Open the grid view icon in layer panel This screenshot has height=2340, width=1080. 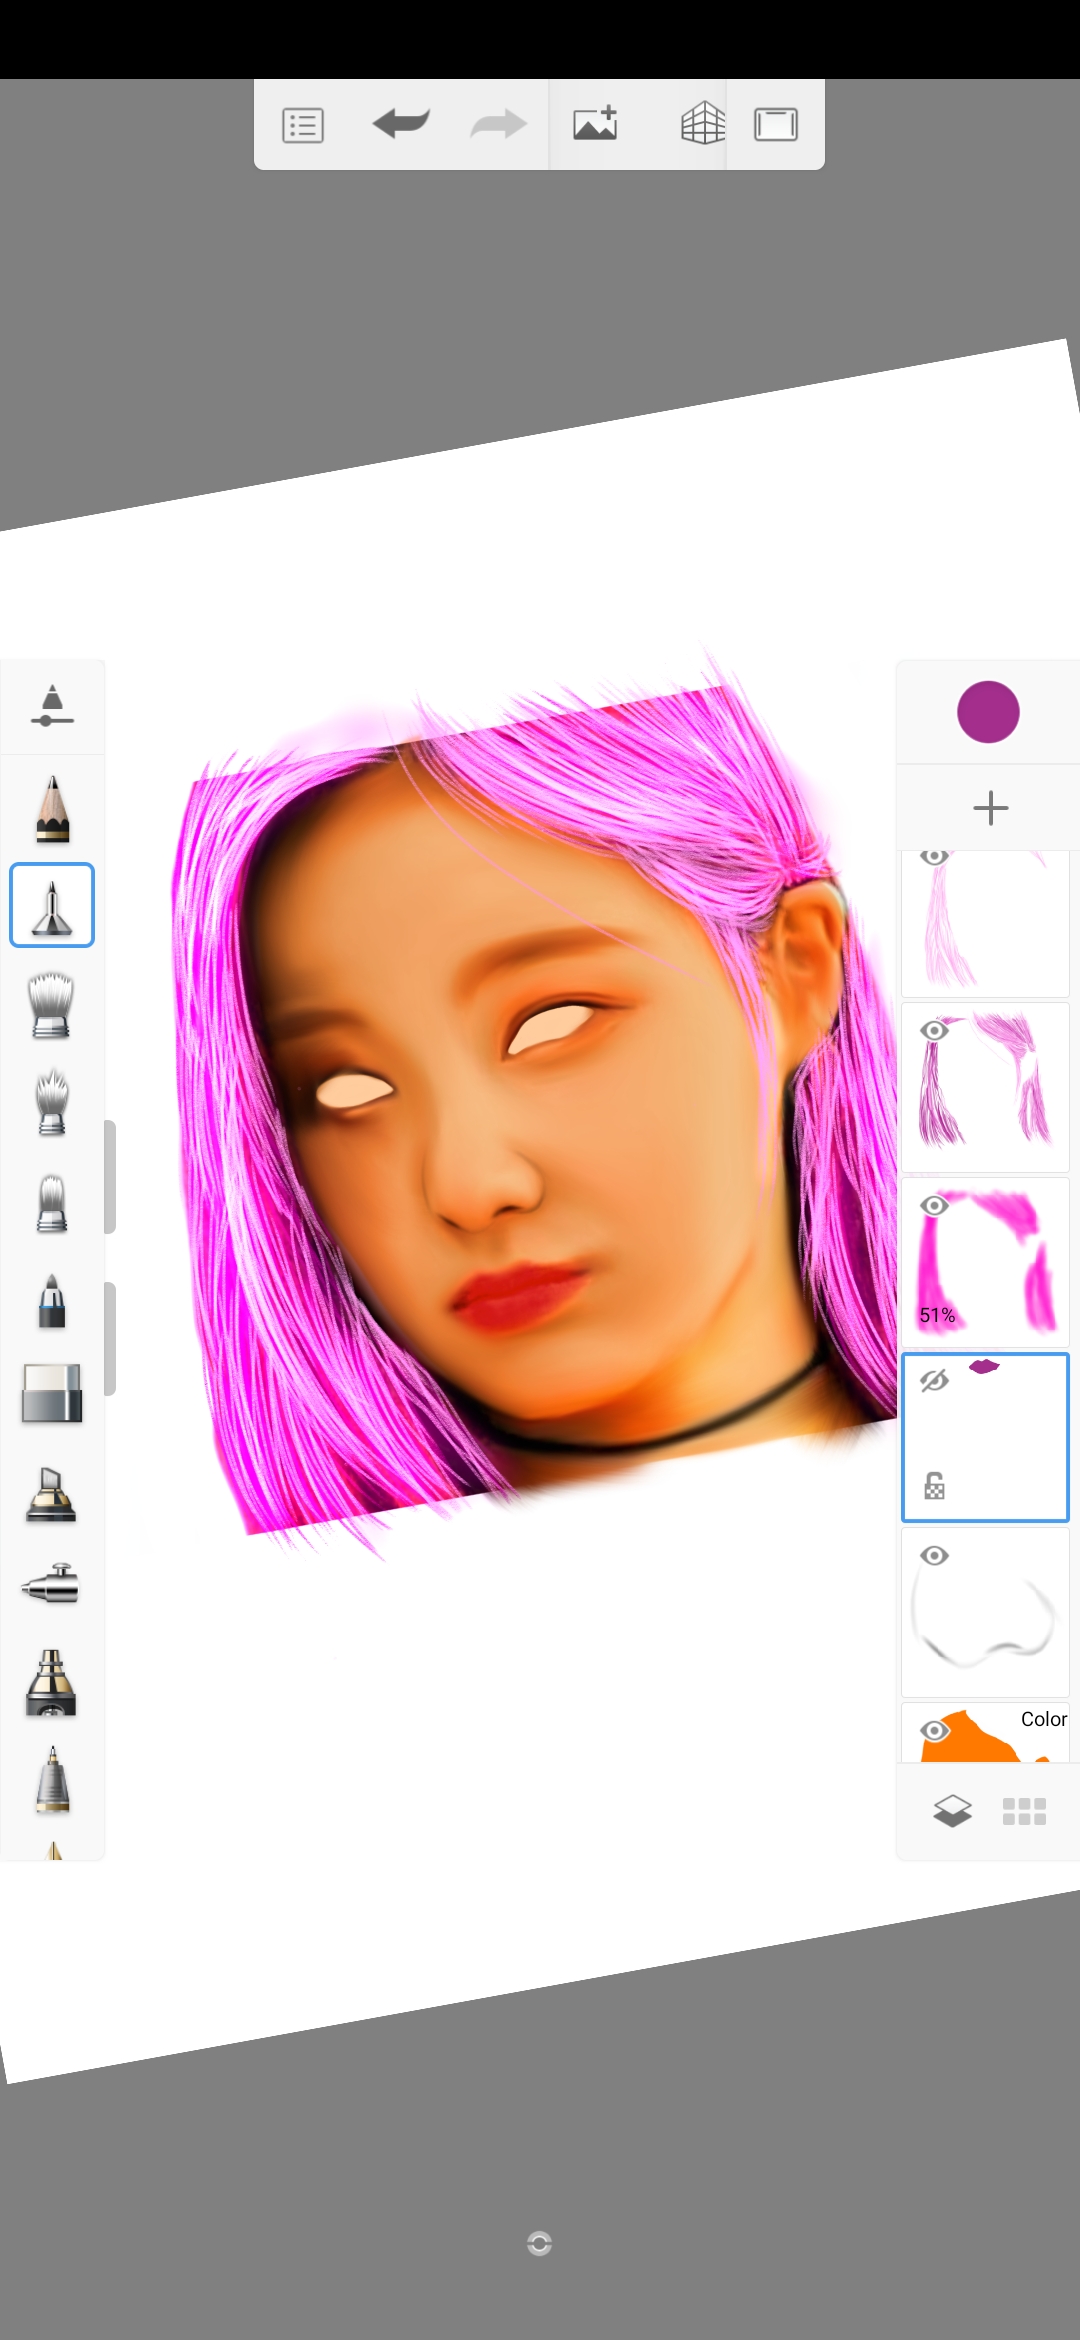pos(1024,1811)
